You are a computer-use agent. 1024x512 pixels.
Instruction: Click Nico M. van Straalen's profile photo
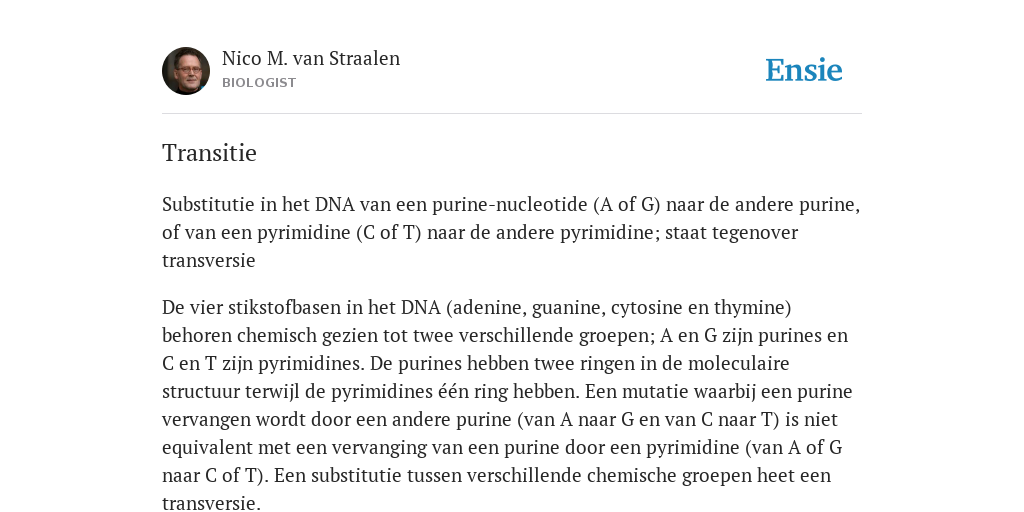(186, 71)
